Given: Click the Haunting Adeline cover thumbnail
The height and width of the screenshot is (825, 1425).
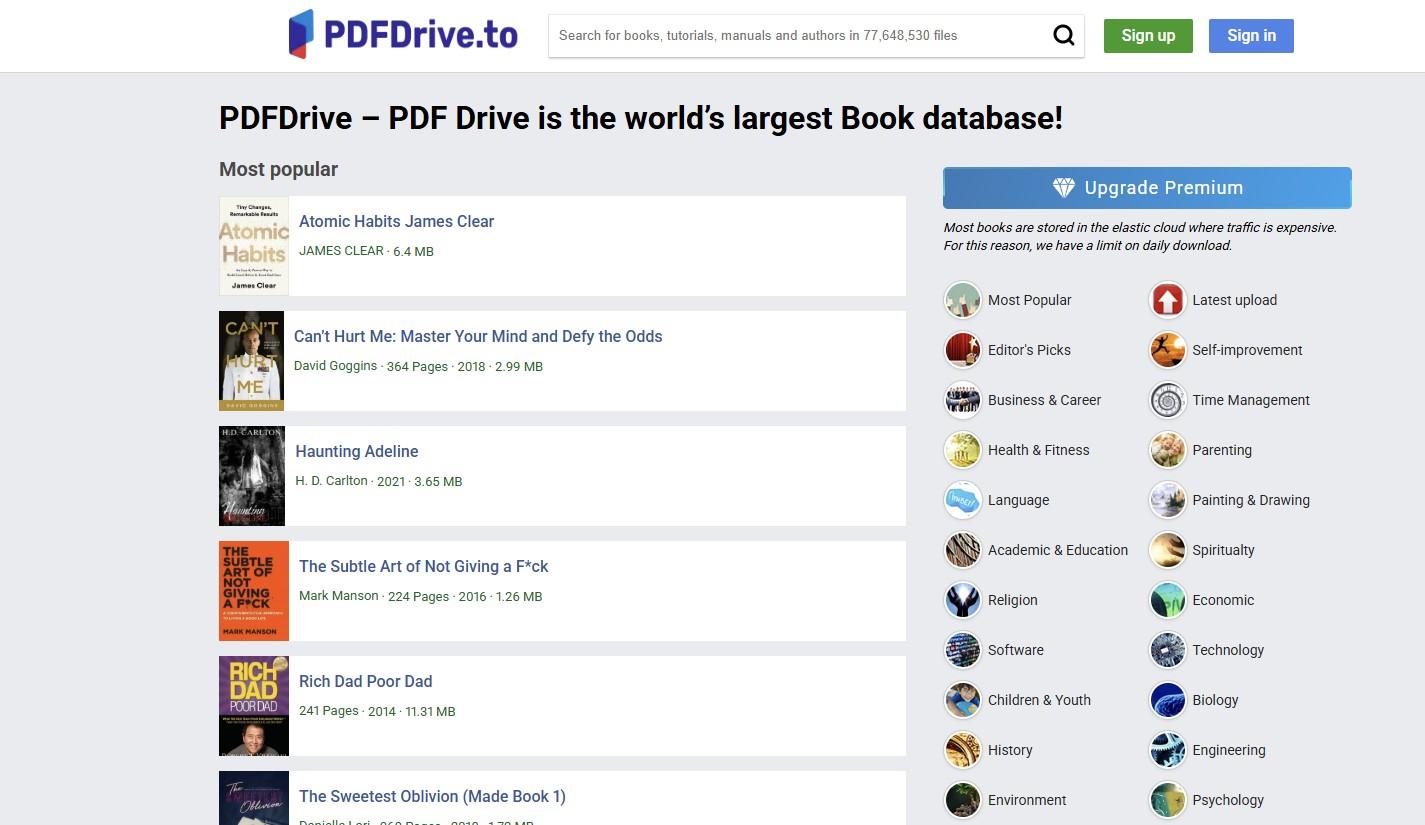Looking at the screenshot, I should [x=252, y=476].
